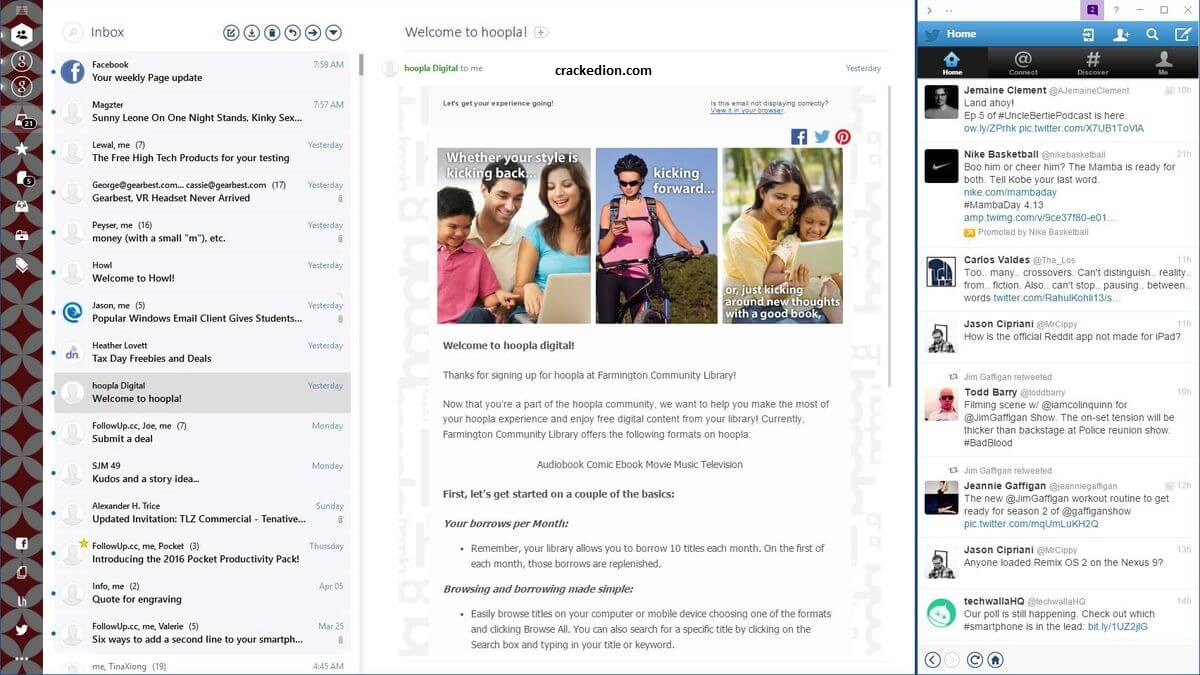Open the drafts folder with 5 badge

pos(23,178)
